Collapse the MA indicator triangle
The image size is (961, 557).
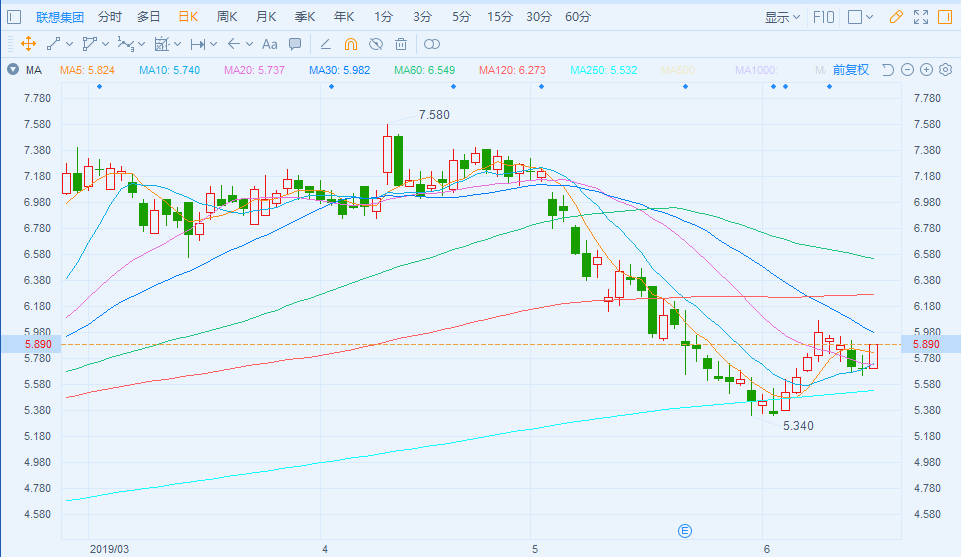pos(12,70)
